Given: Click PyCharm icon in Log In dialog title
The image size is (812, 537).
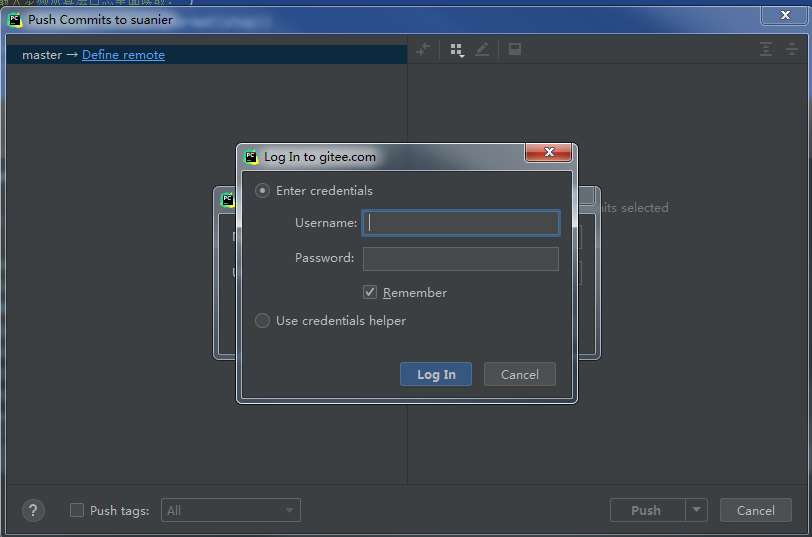Looking at the screenshot, I should pyautogui.click(x=251, y=157).
